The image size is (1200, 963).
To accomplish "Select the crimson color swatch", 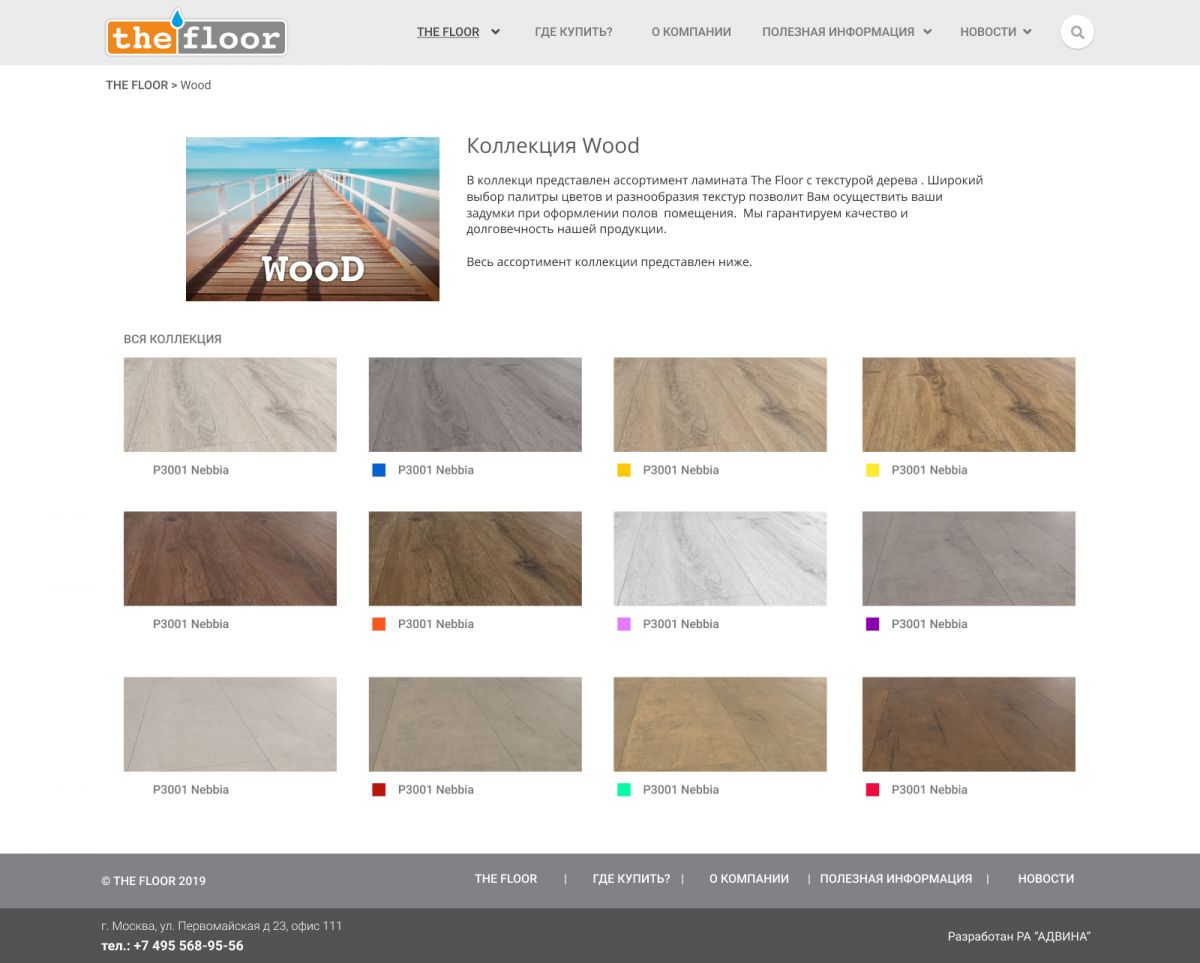I will click(x=873, y=790).
